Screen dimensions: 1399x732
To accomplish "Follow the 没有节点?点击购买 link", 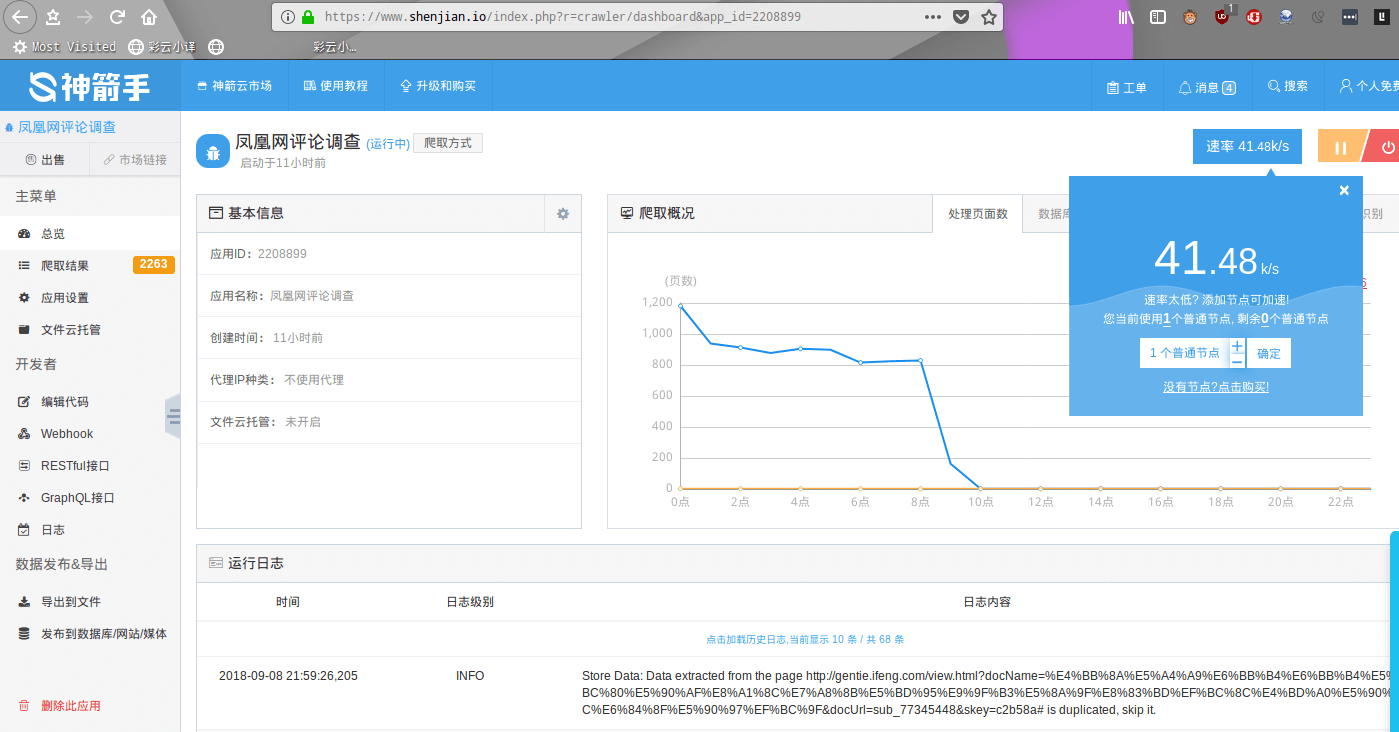I will (x=1215, y=387).
